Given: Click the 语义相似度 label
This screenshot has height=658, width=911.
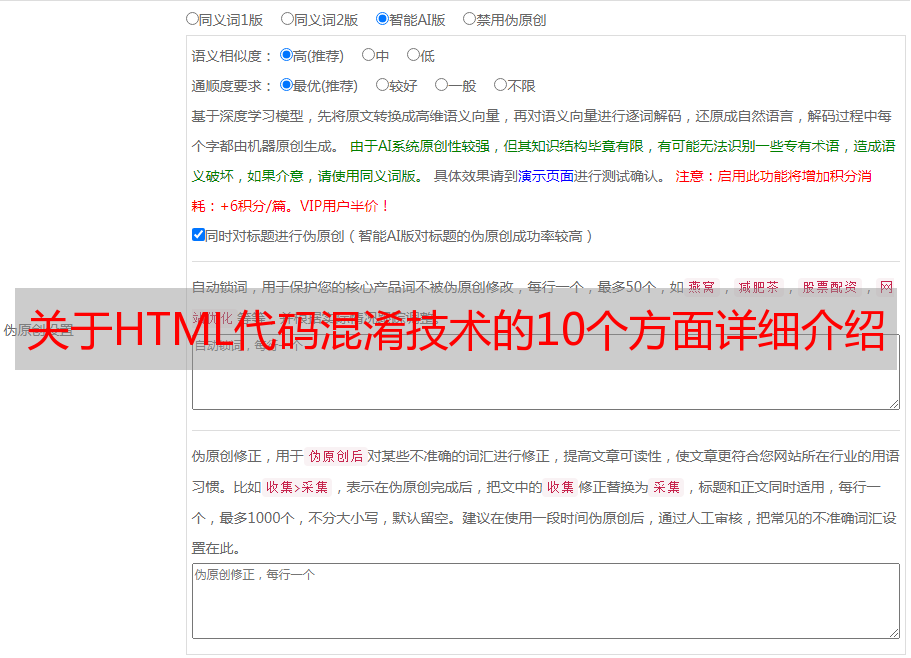Looking at the screenshot, I should 231,56.
